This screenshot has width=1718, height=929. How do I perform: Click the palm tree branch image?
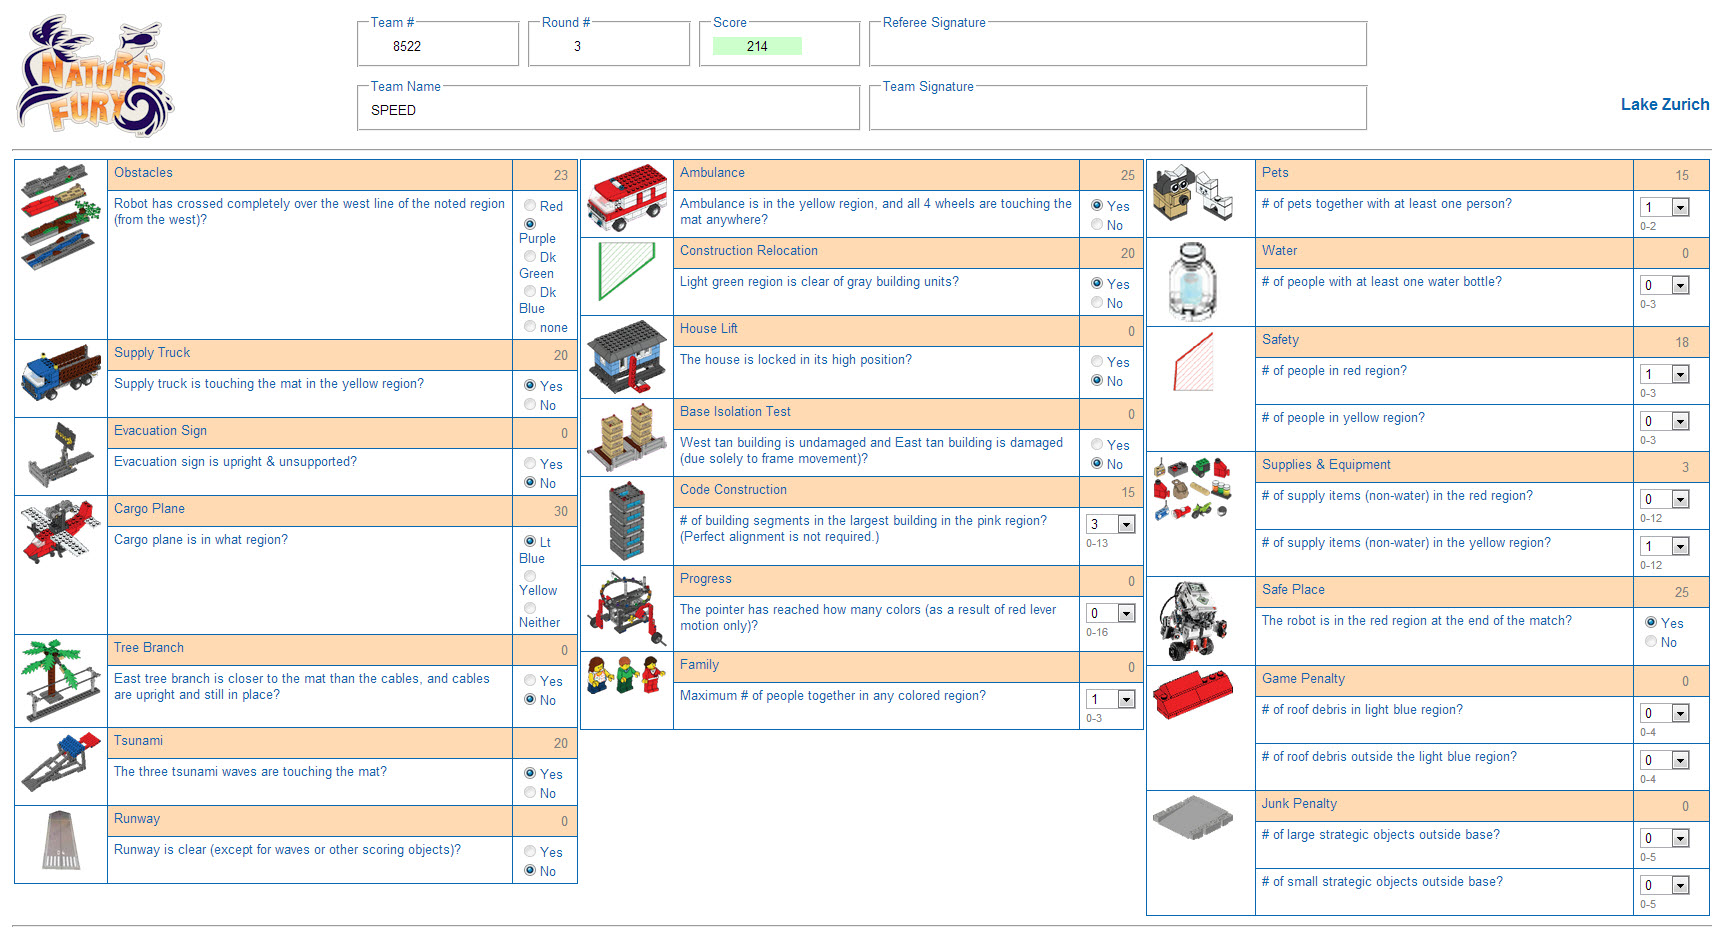(x=61, y=679)
